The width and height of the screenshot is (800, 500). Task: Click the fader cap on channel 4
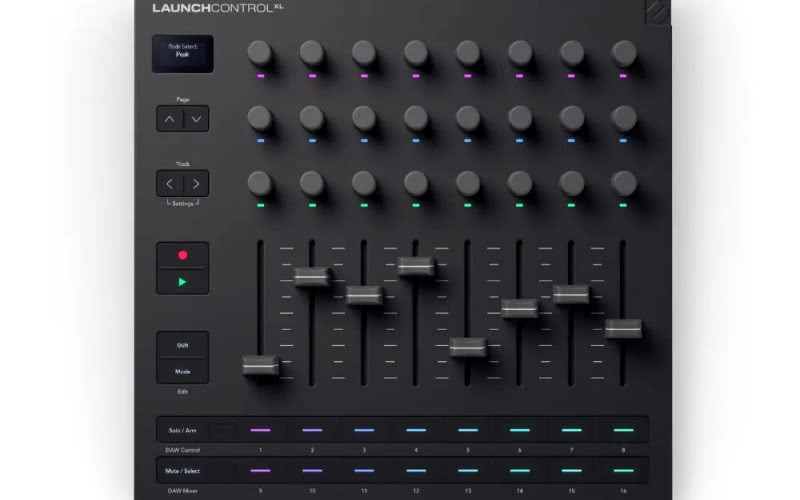(416, 266)
